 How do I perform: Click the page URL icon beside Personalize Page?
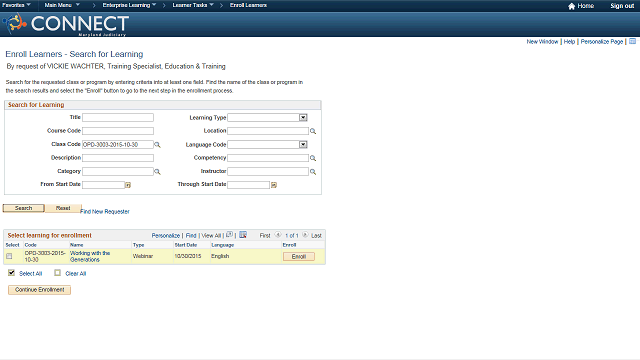tap(633, 41)
